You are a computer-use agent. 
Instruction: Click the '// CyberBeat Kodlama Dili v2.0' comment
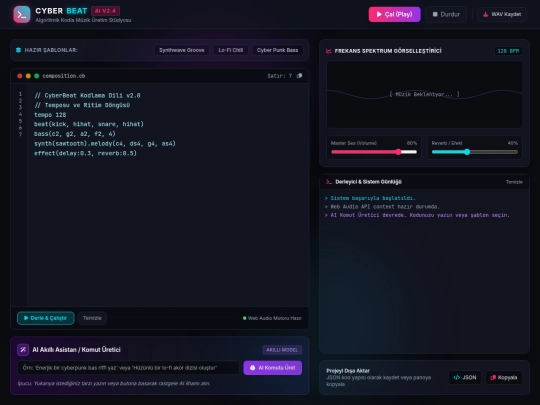[x=87, y=95]
